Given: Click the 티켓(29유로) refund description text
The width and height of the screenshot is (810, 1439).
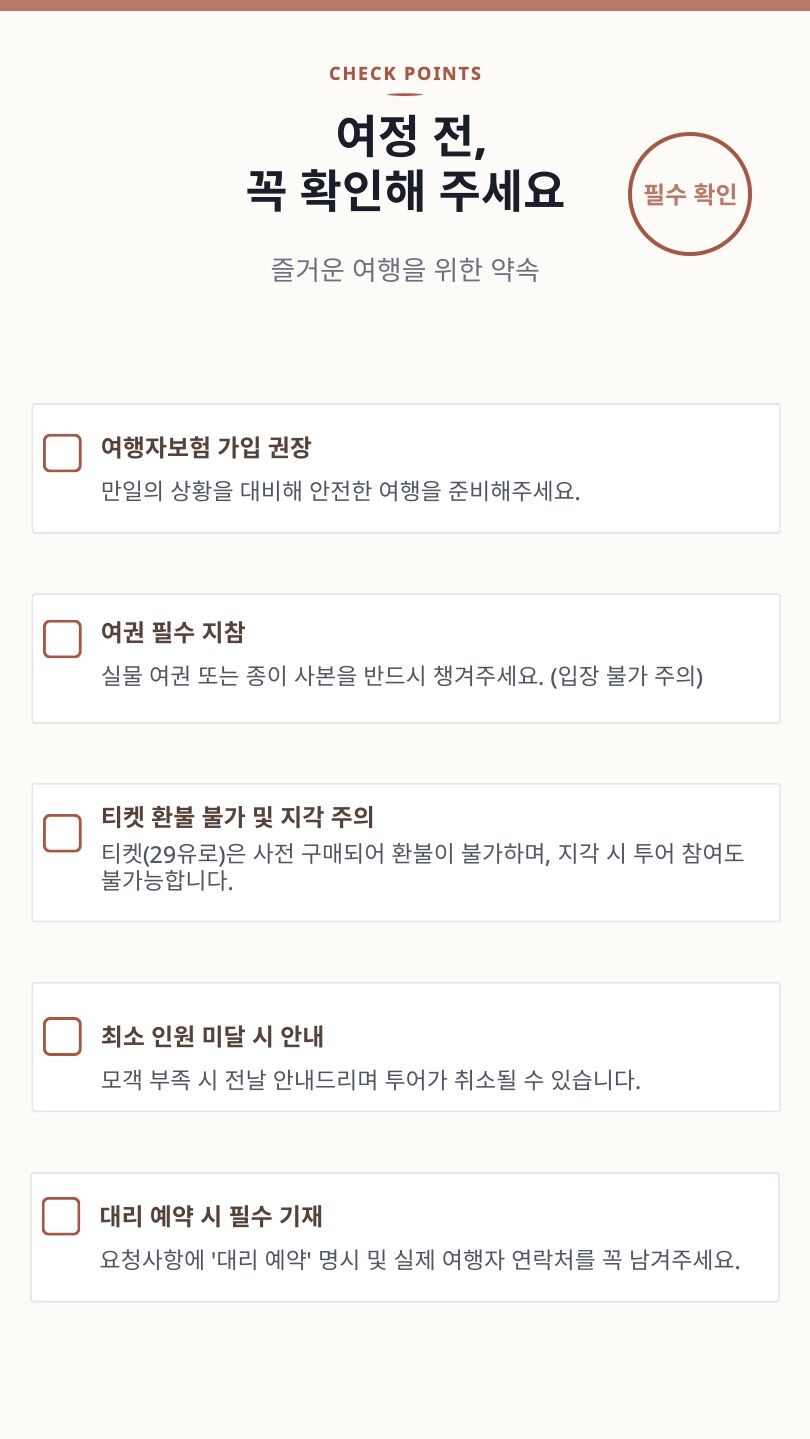Looking at the screenshot, I should tap(422, 867).
